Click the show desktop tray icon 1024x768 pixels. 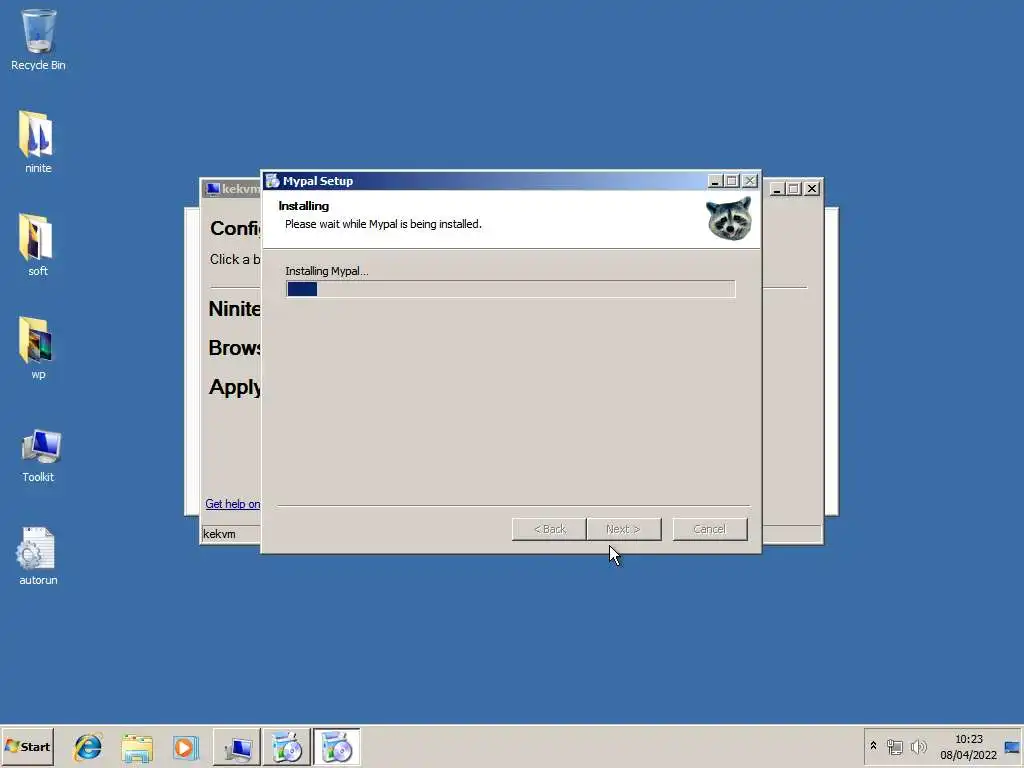(x=1012, y=746)
